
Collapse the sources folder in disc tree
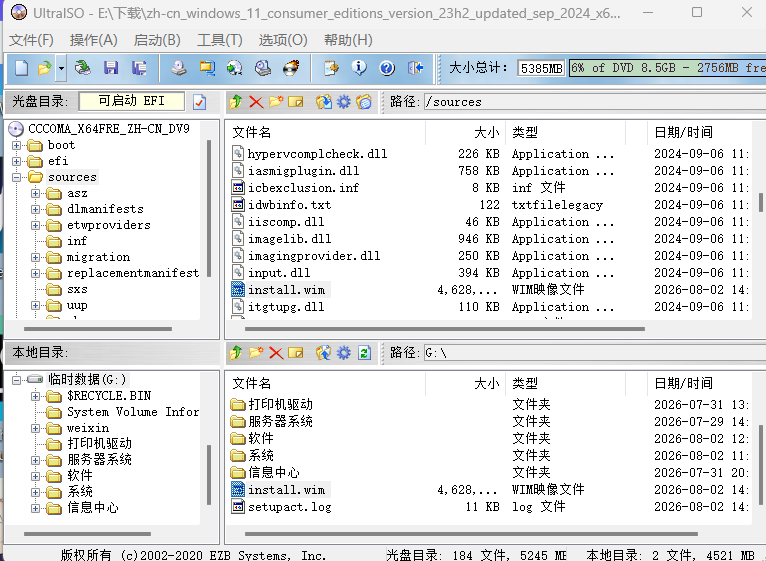[x=17, y=177]
